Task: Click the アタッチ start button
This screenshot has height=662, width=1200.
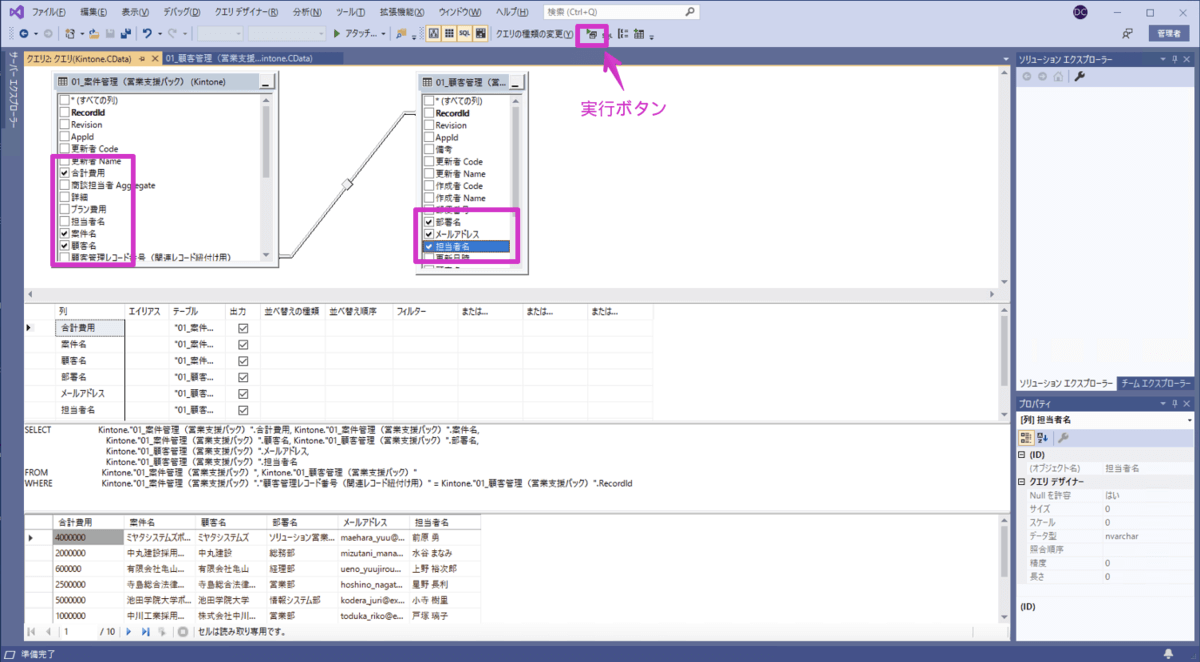Action: pos(358,34)
